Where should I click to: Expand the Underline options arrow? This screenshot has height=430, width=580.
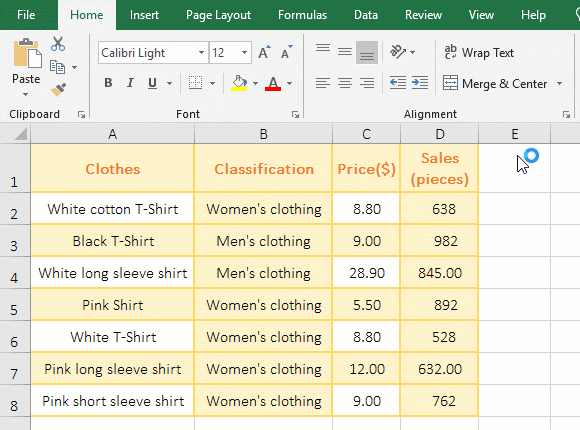point(169,83)
